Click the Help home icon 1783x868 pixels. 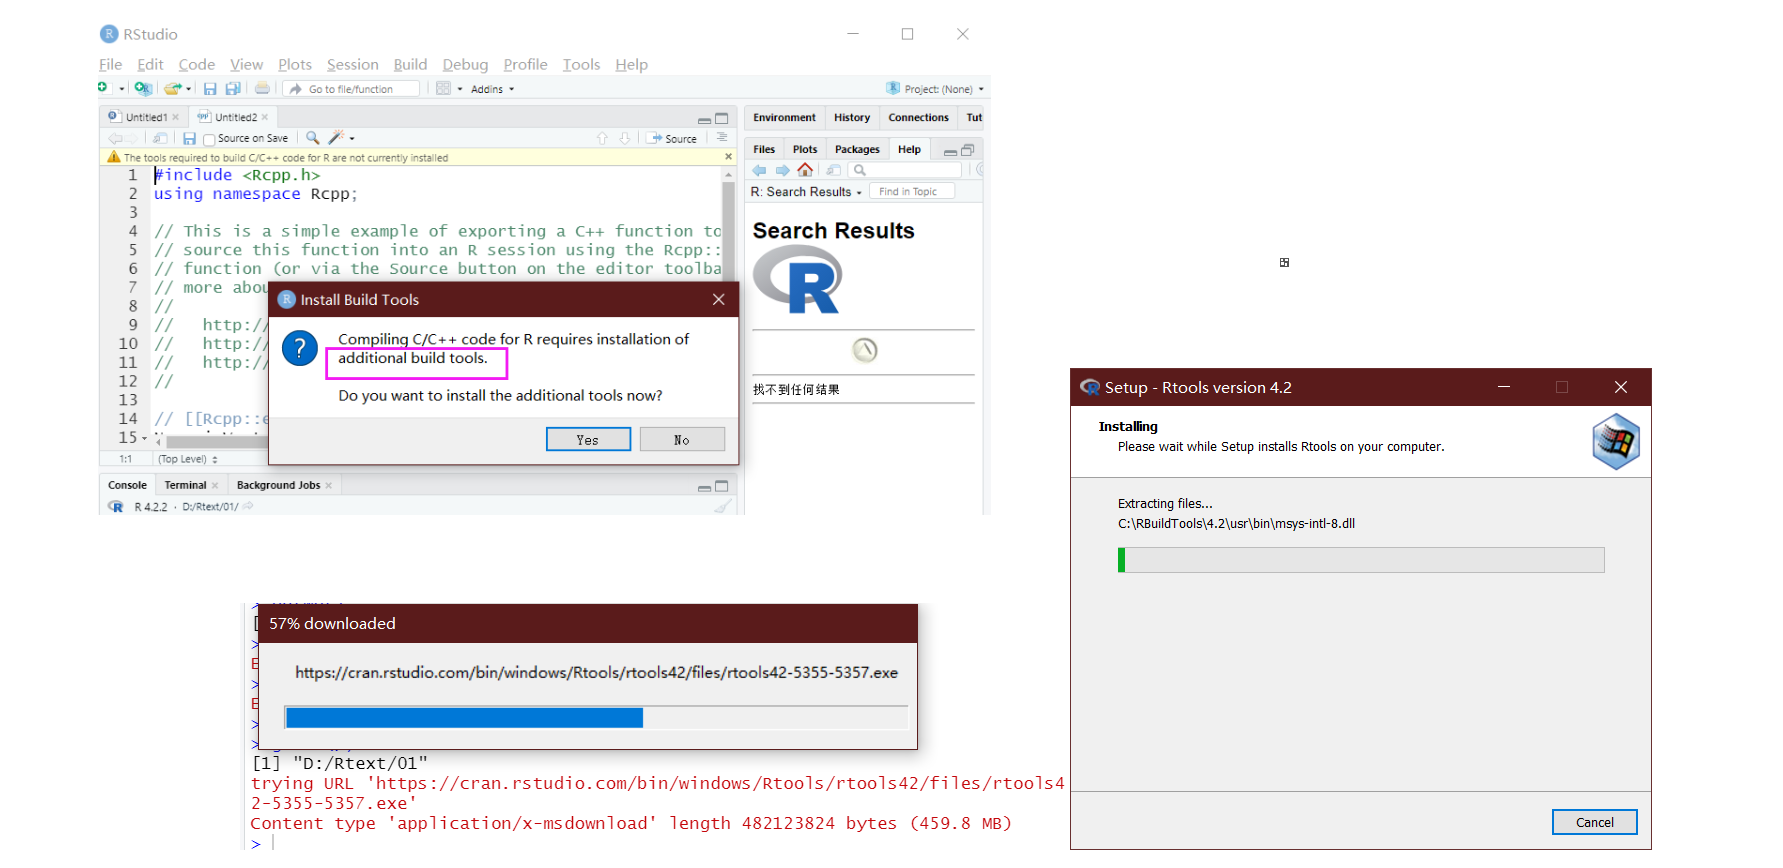[x=805, y=169]
